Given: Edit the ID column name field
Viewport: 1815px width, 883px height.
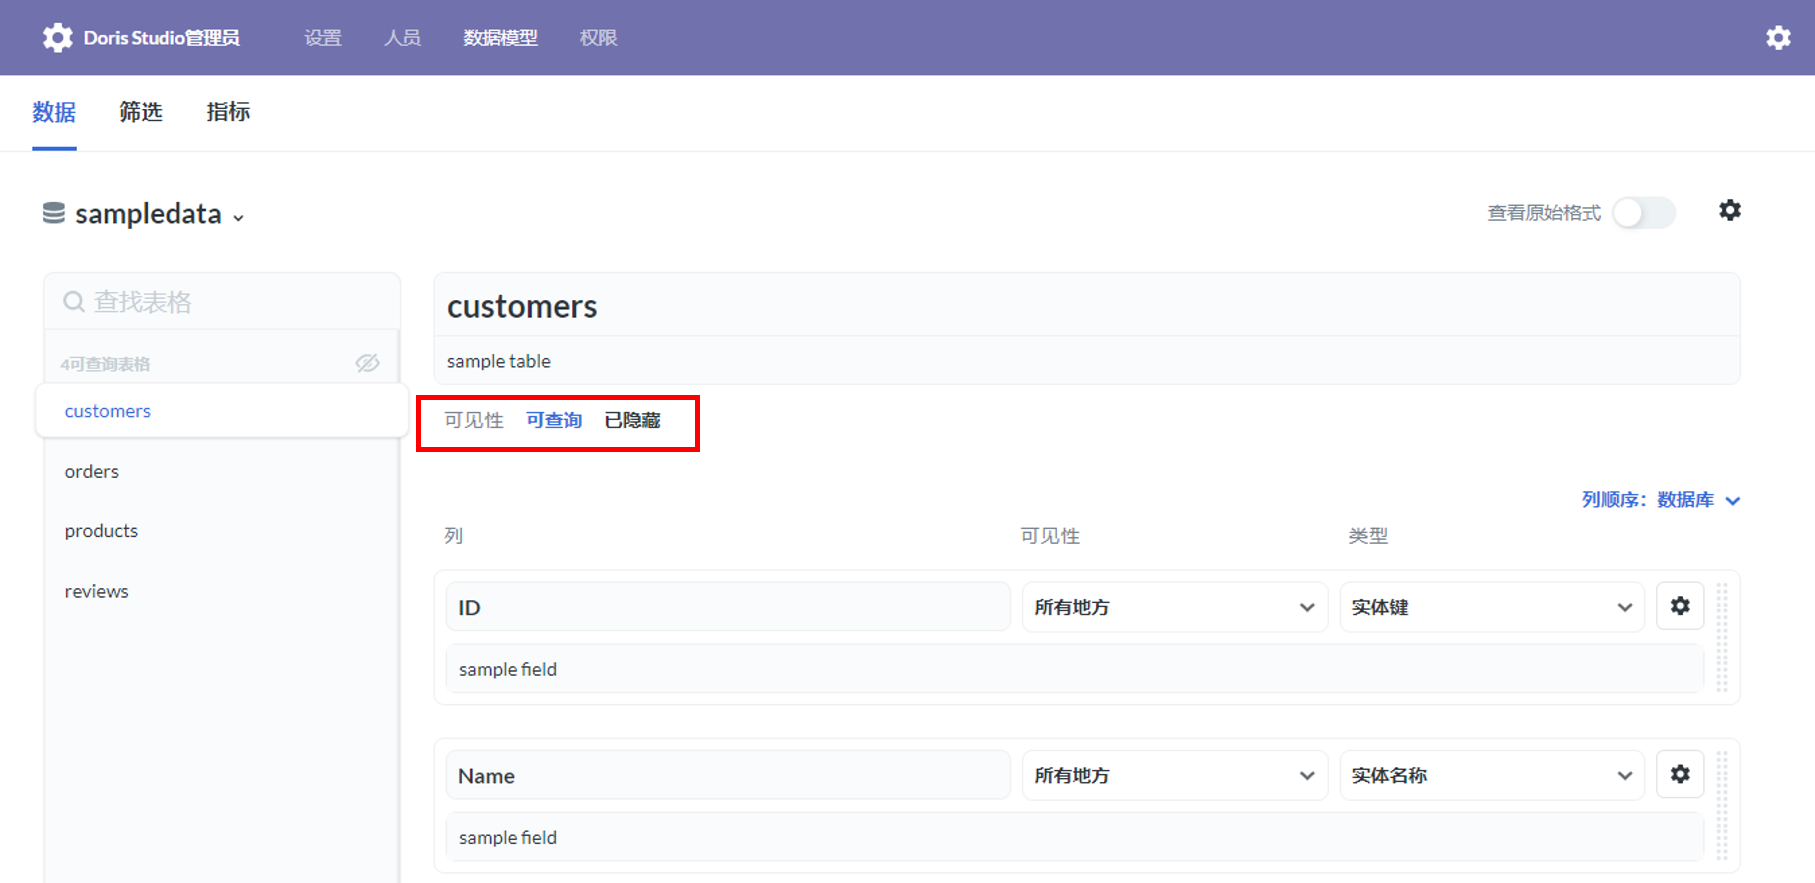Looking at the screenshot, I should (728, 607).
